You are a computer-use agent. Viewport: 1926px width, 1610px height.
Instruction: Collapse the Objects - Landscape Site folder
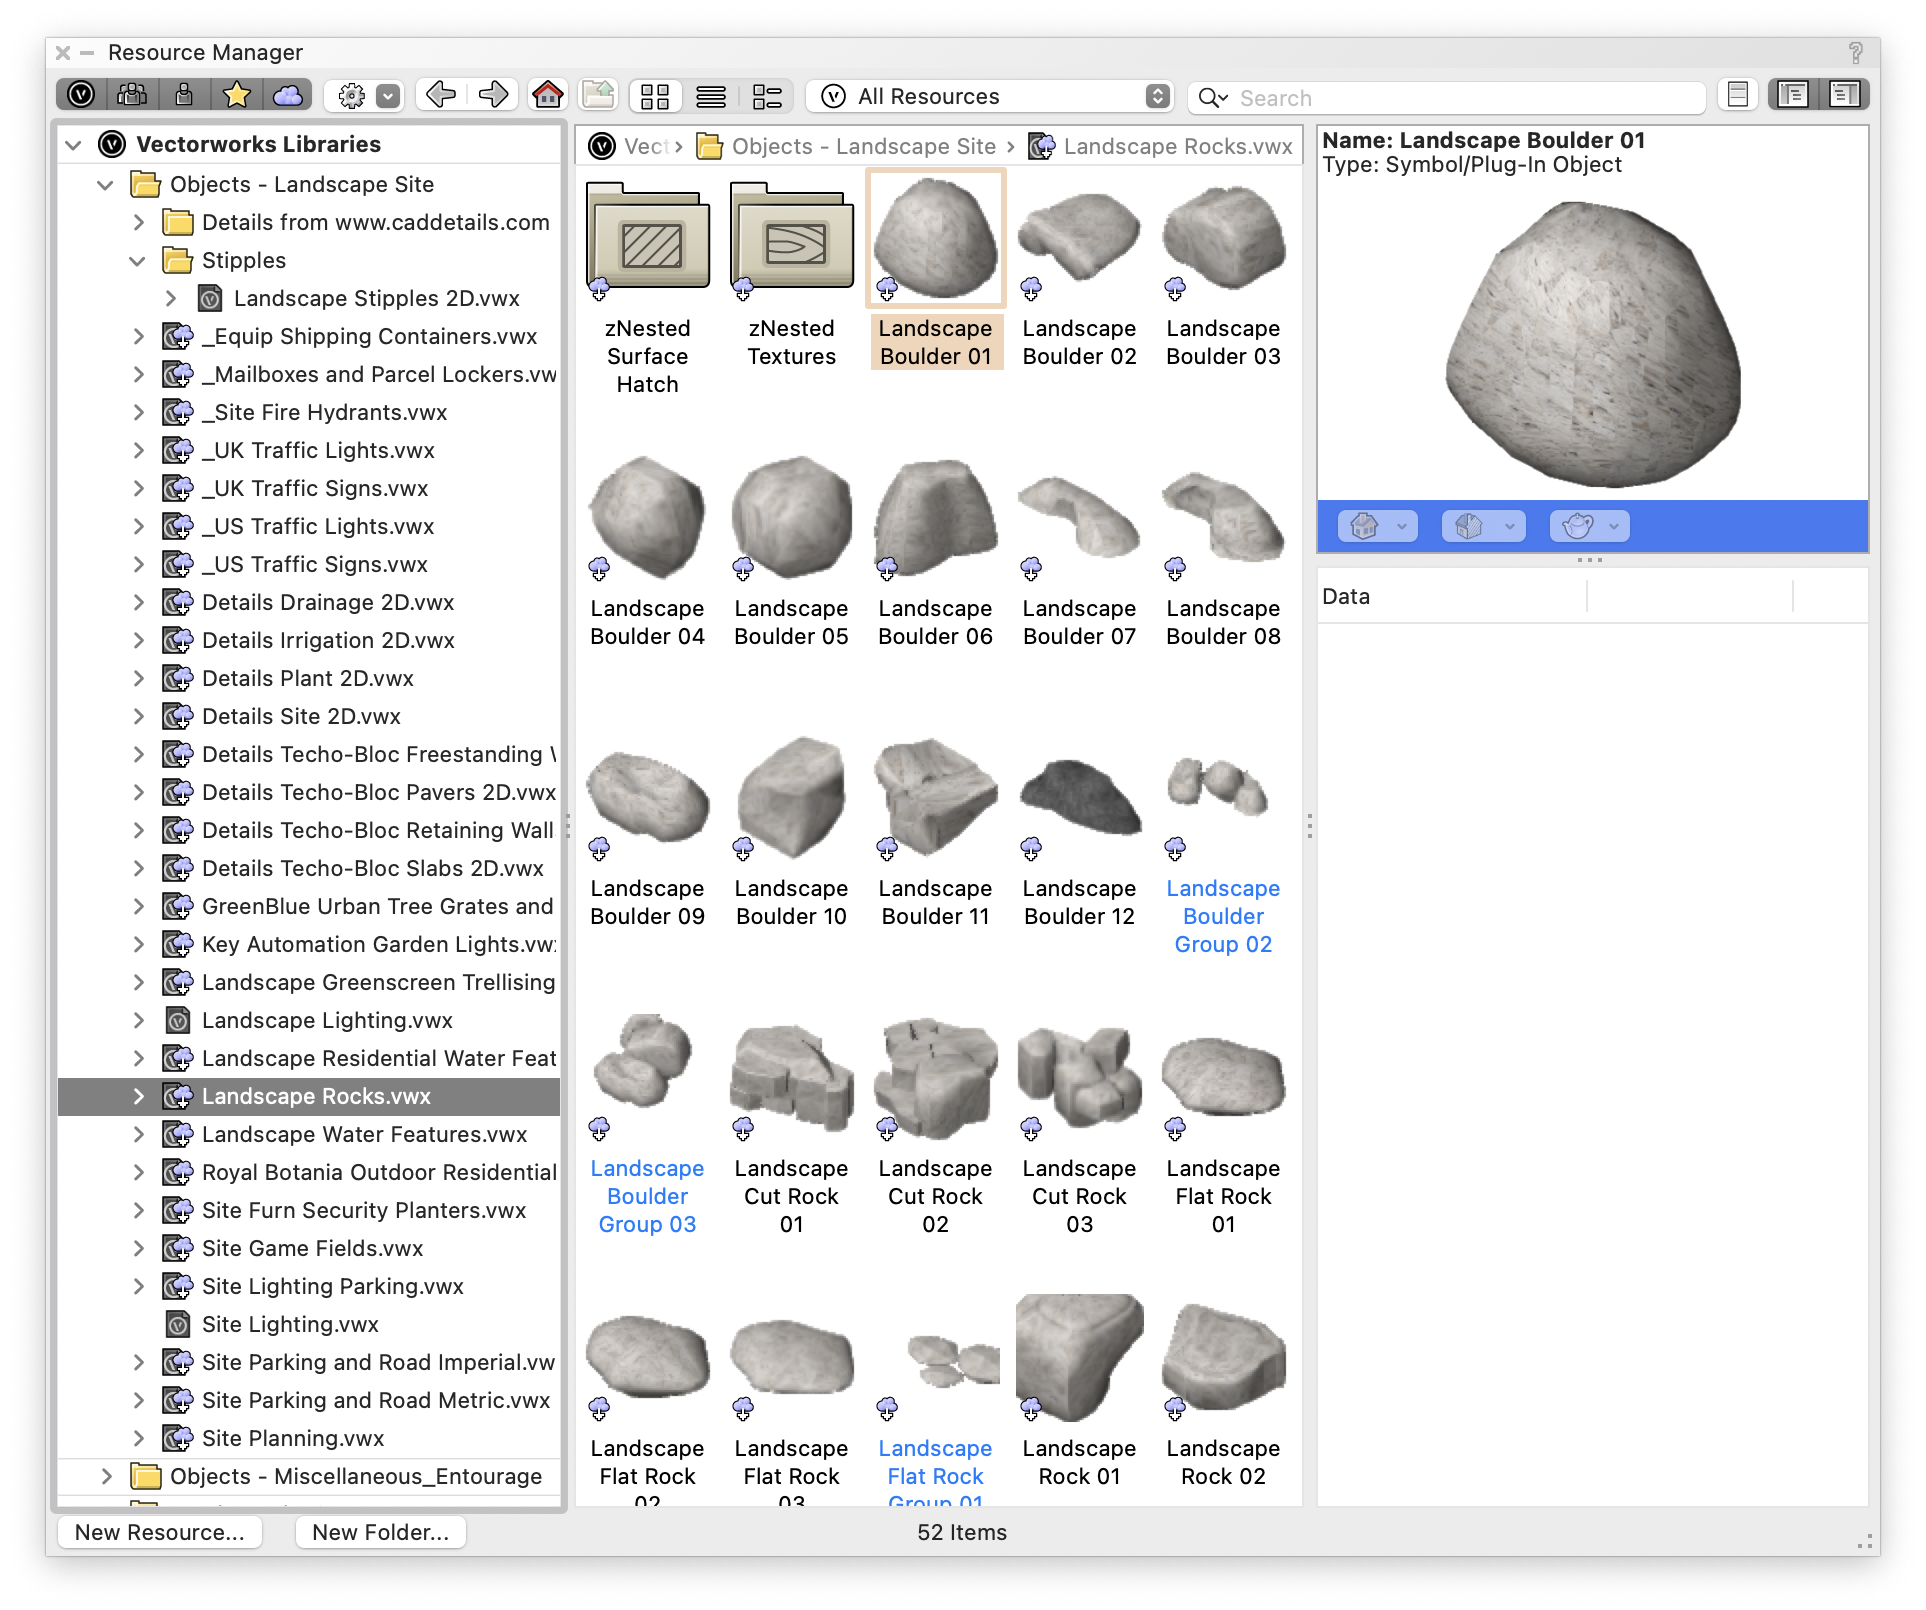tap(106, 184)
